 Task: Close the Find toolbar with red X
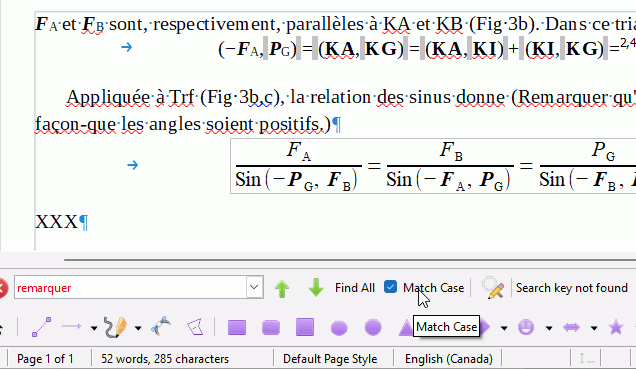(x=2, y=289)
